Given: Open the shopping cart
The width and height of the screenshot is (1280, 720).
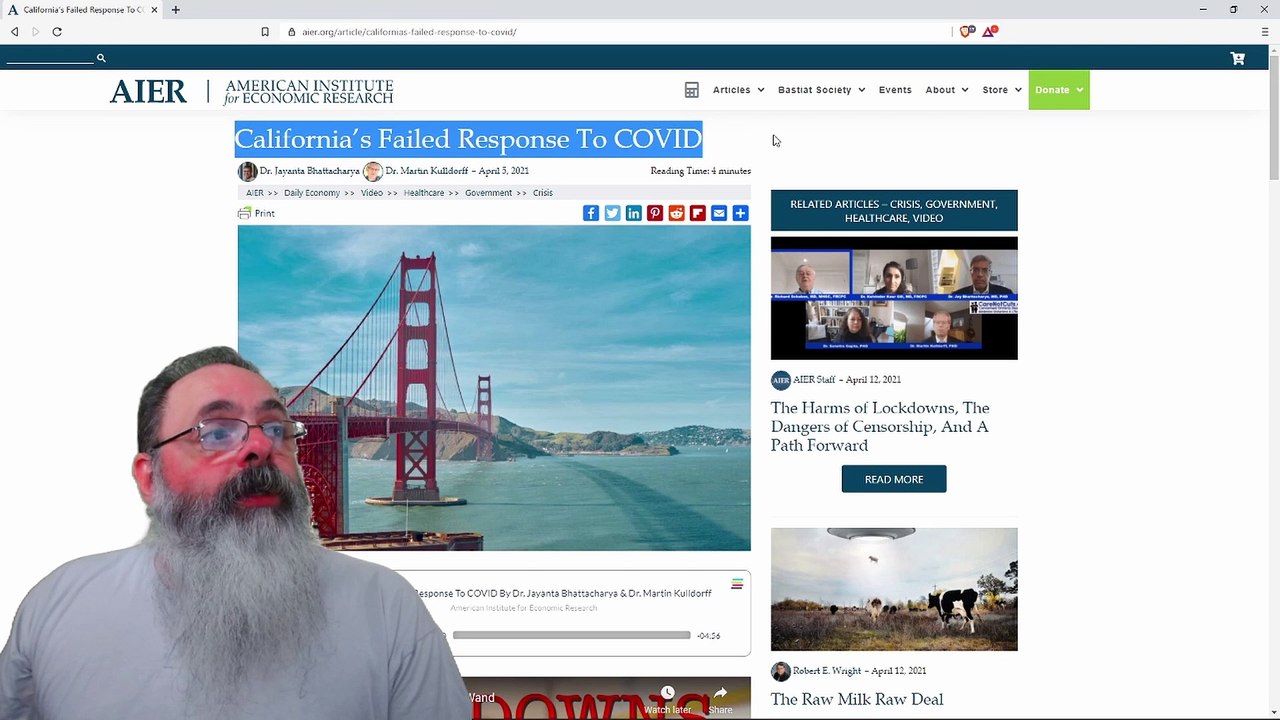Looking at the screenshot, I should click(x=1237, y=58).
